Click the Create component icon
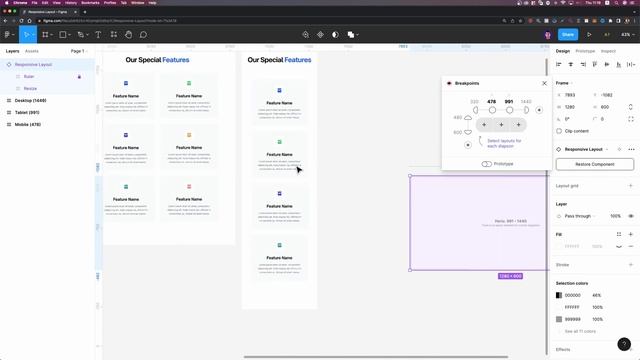Screen dimensions: 640x360 click(320, 35)
